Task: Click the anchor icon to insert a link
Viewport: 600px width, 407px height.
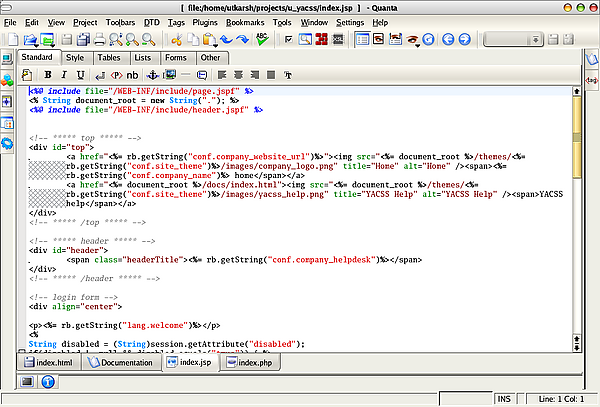Action: [x=152, y=75]
